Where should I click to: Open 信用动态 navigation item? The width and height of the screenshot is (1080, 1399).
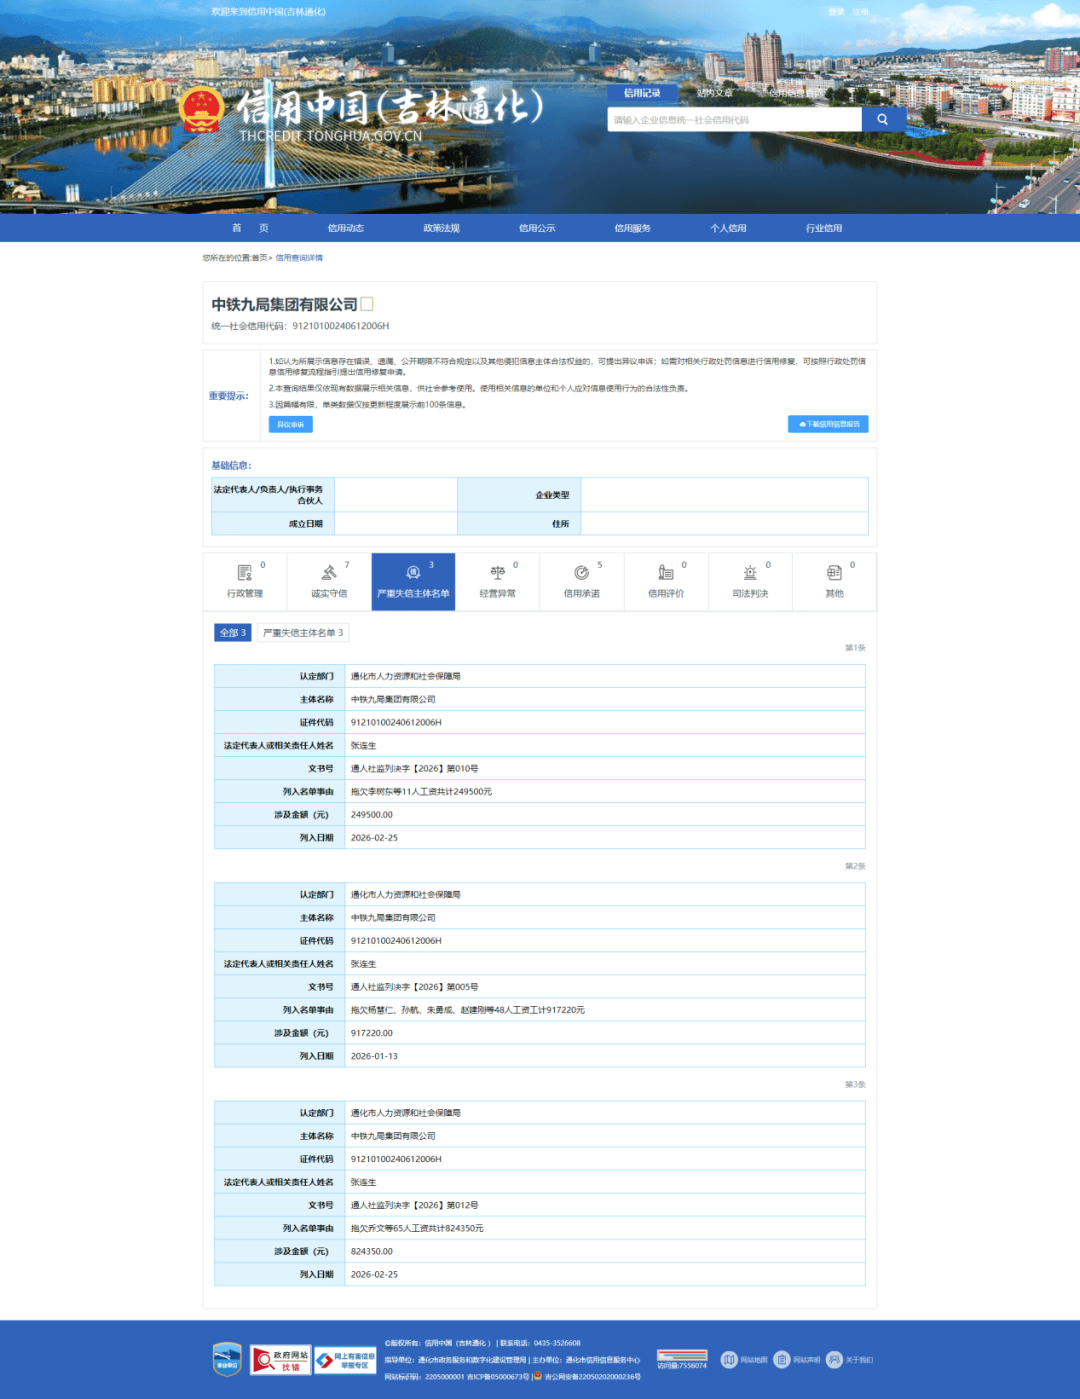pos(346,228)
